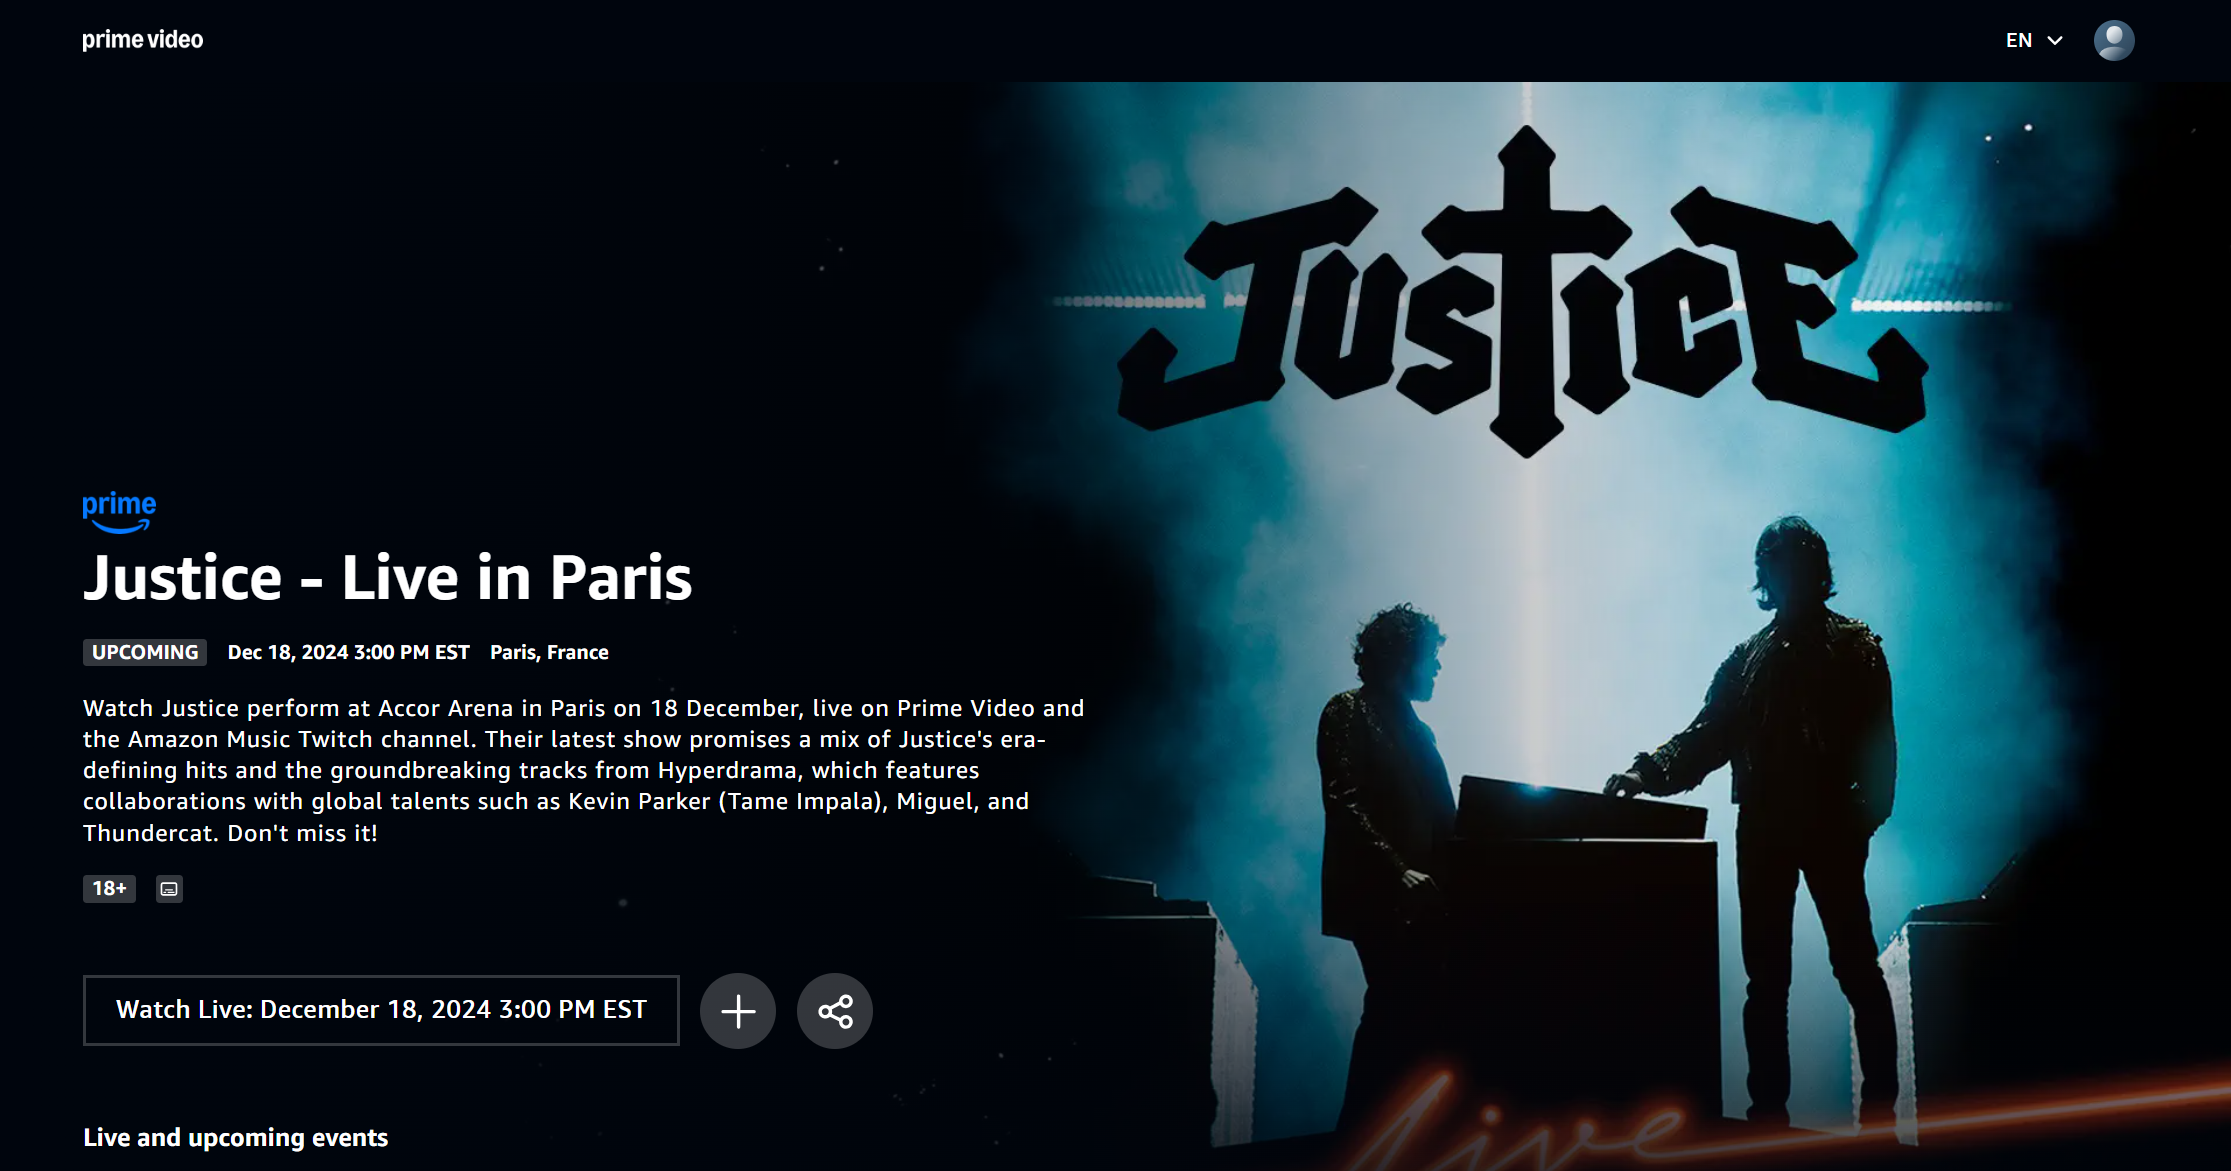Click the Paris, France location text
The image size is (2231, 1171).
(x=549, y=652)
